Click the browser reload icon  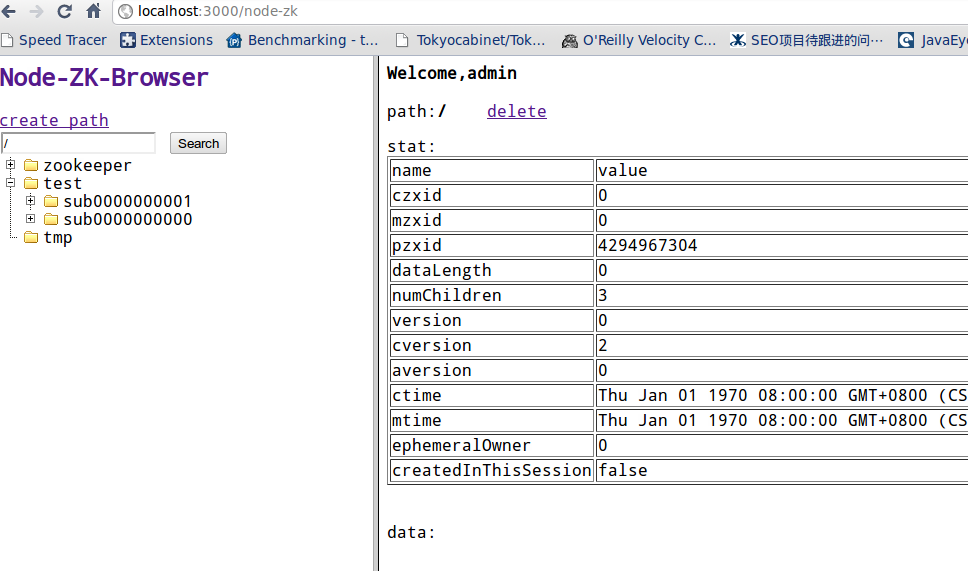tap(65, 12)
